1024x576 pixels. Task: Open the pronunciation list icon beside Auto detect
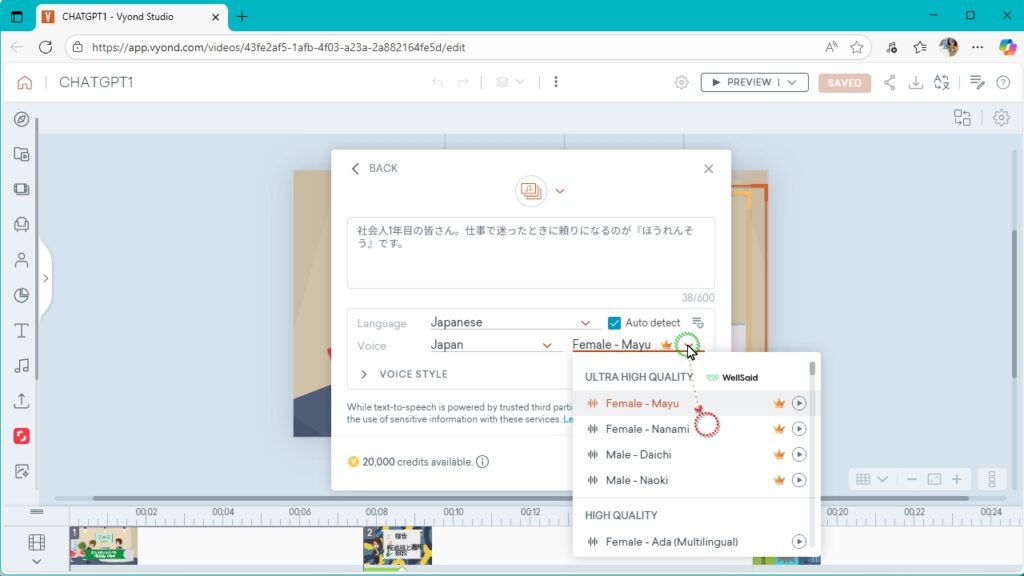(x=697, y=323)
